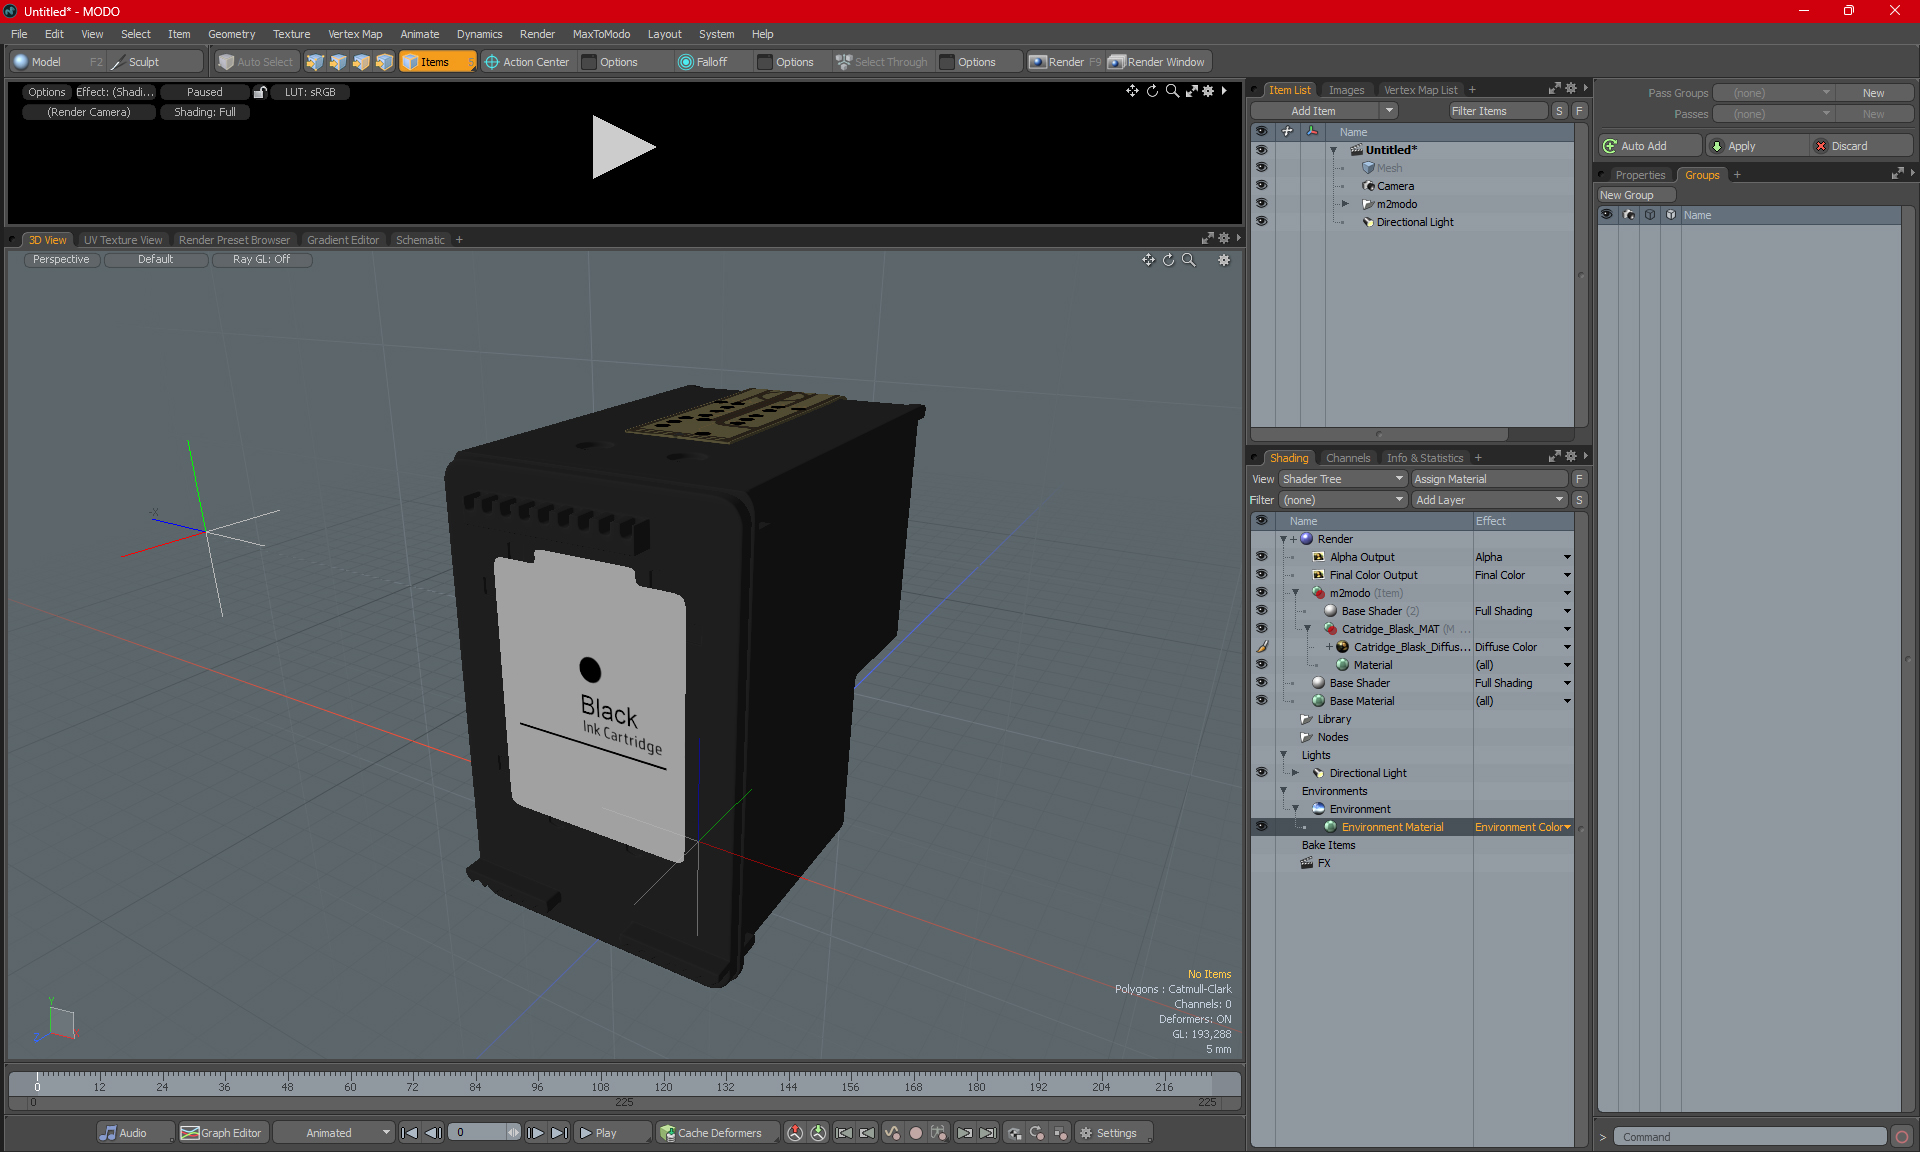The image size is (1920, 1152).
Task: Open the Audio panel
Action: [x=135, y=1133]
